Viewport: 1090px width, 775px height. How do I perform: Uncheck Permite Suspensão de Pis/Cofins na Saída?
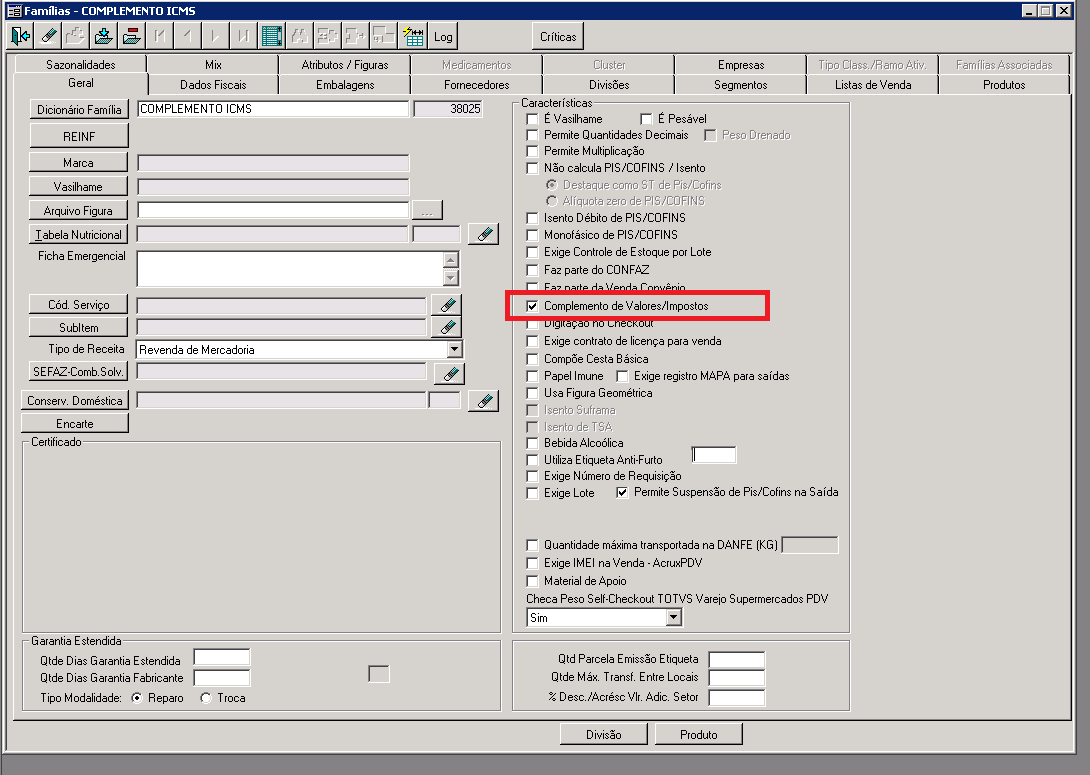[622, 492]
